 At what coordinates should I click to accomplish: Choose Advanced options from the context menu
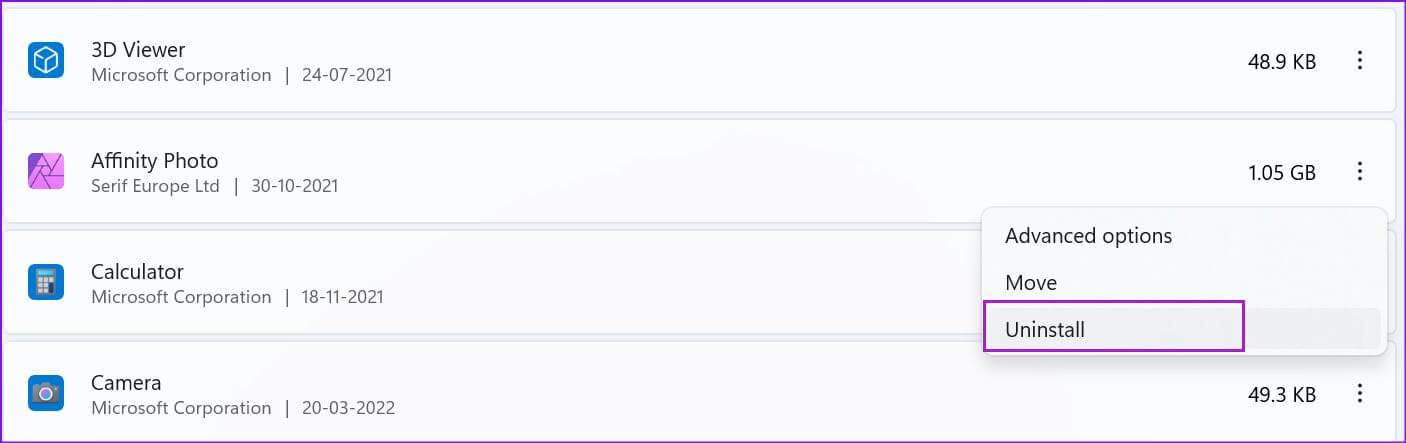[x=1088, y=236]
